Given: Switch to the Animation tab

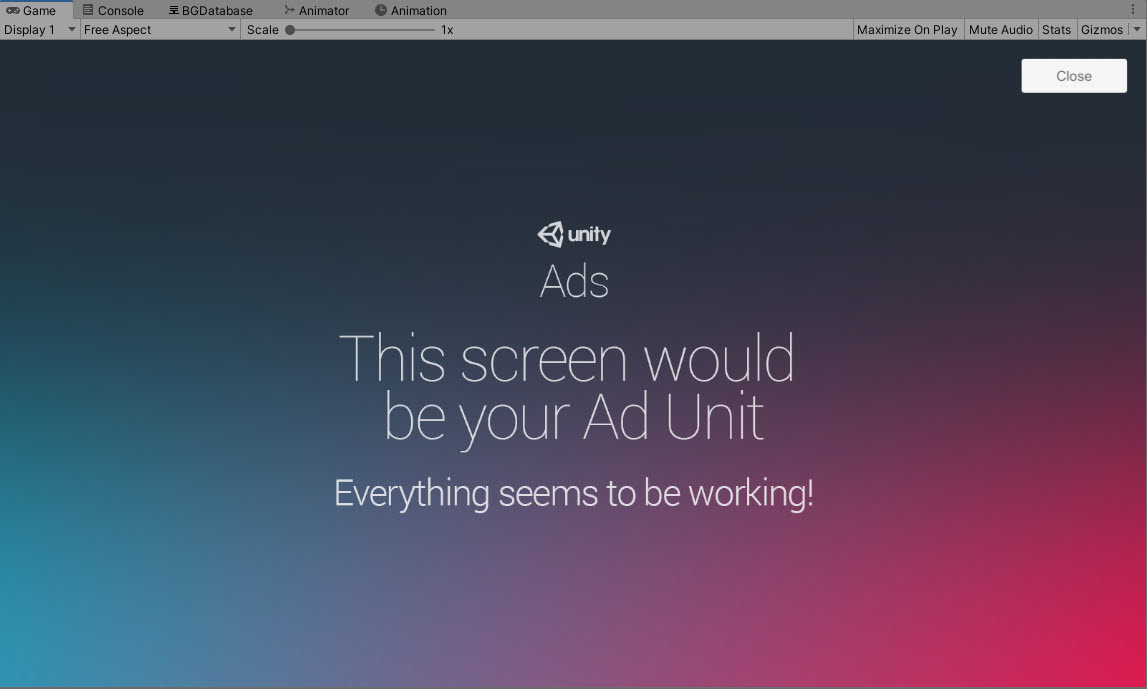Looking at the screenshot, I should [x=410, y=10].
